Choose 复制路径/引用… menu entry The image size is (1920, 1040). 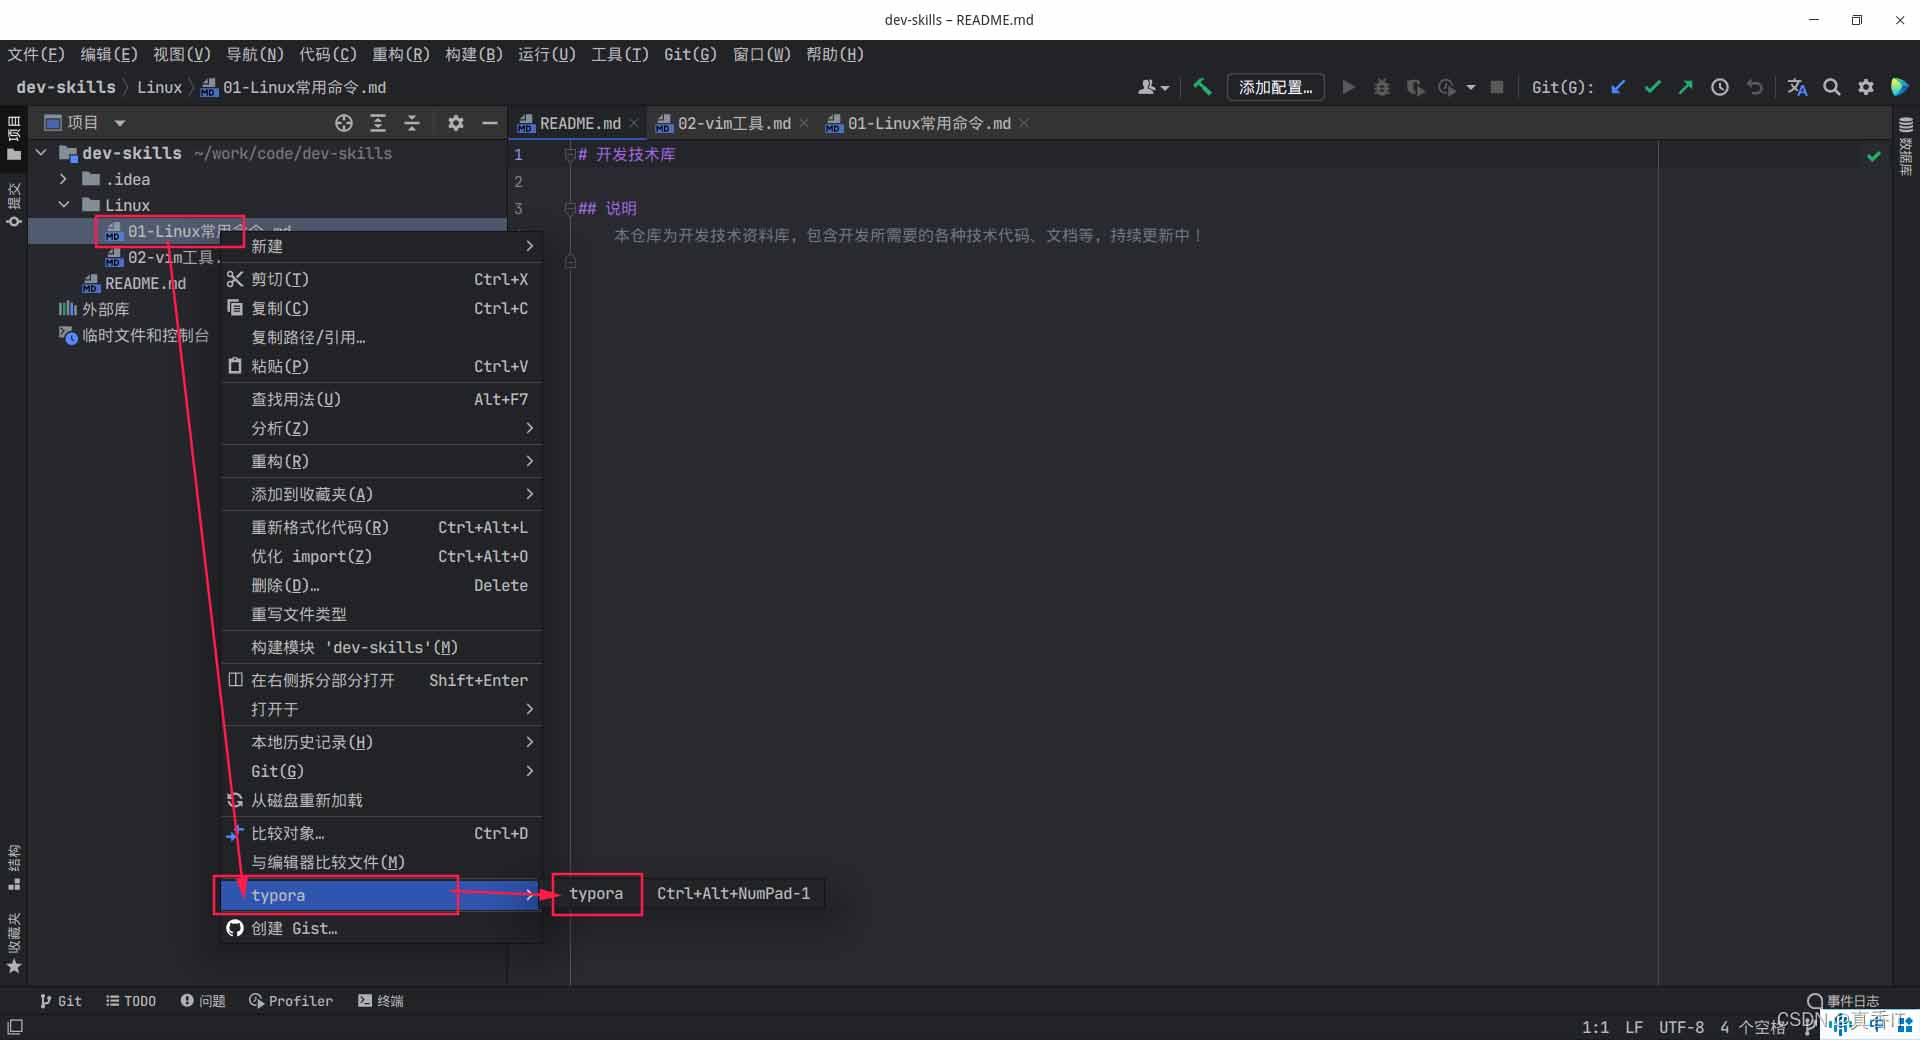pos(382,337)
